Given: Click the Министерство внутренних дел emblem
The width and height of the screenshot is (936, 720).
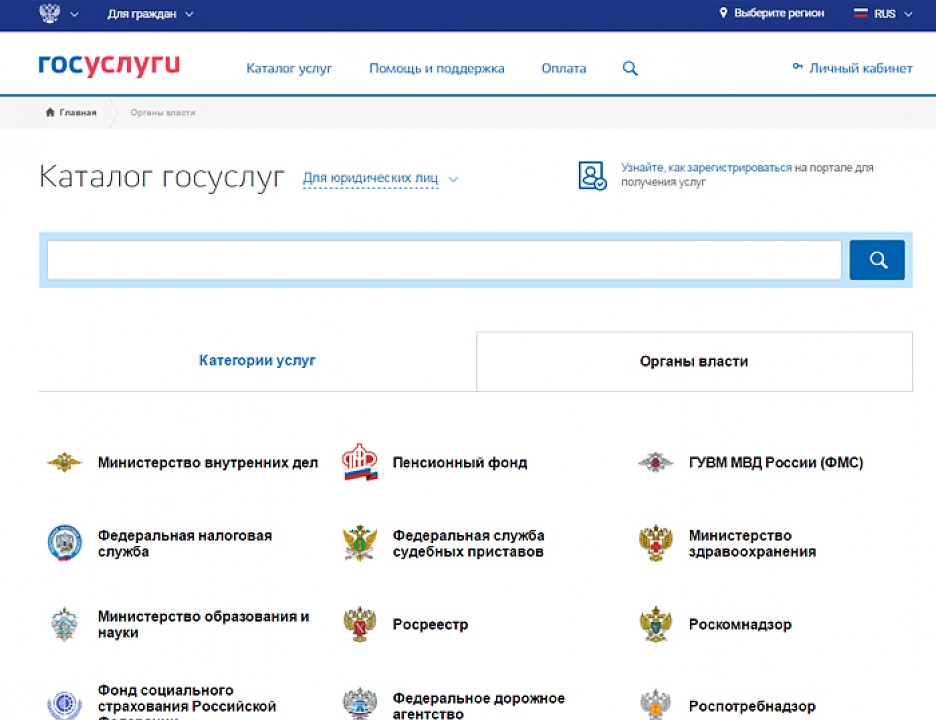Looking at the screenshot, I should point(64,462).
